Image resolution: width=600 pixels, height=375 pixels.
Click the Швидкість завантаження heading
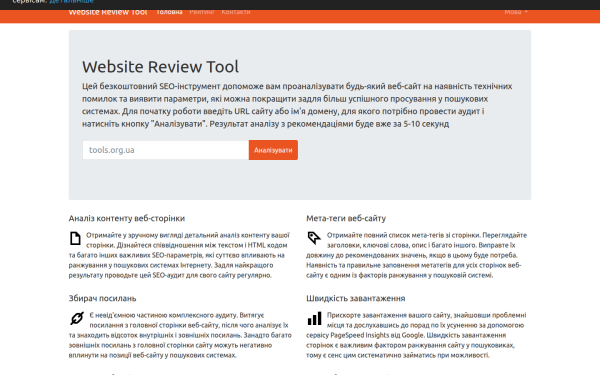coord(355,298)
